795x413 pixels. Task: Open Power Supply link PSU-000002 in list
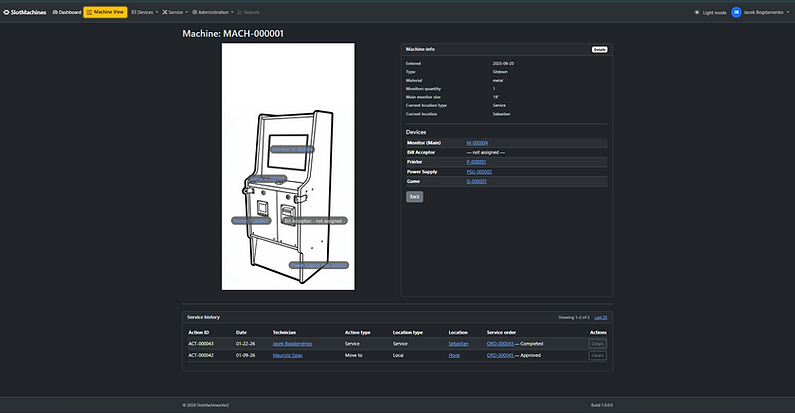tap(479, 172)
